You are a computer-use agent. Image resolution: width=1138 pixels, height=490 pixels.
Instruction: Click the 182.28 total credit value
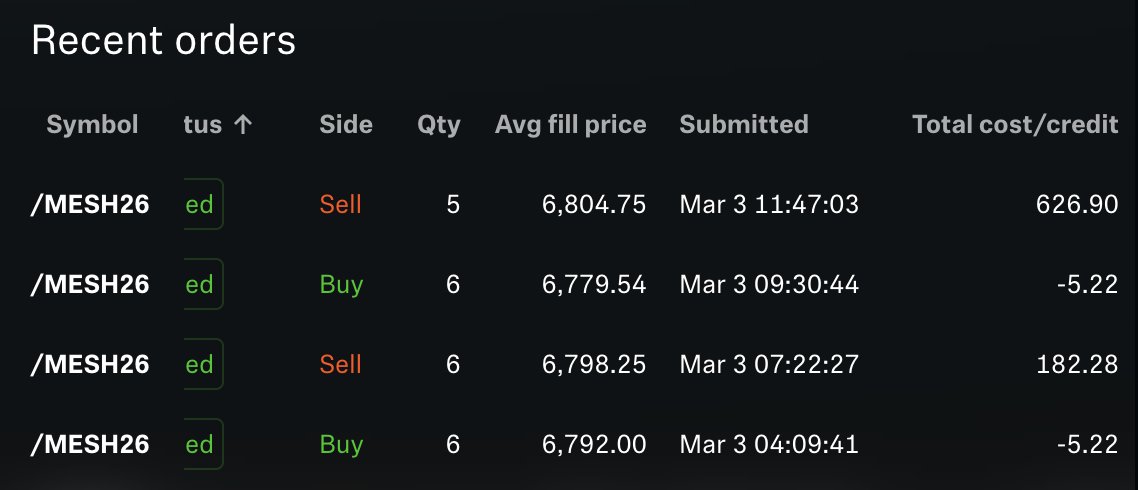[1077, 364]
